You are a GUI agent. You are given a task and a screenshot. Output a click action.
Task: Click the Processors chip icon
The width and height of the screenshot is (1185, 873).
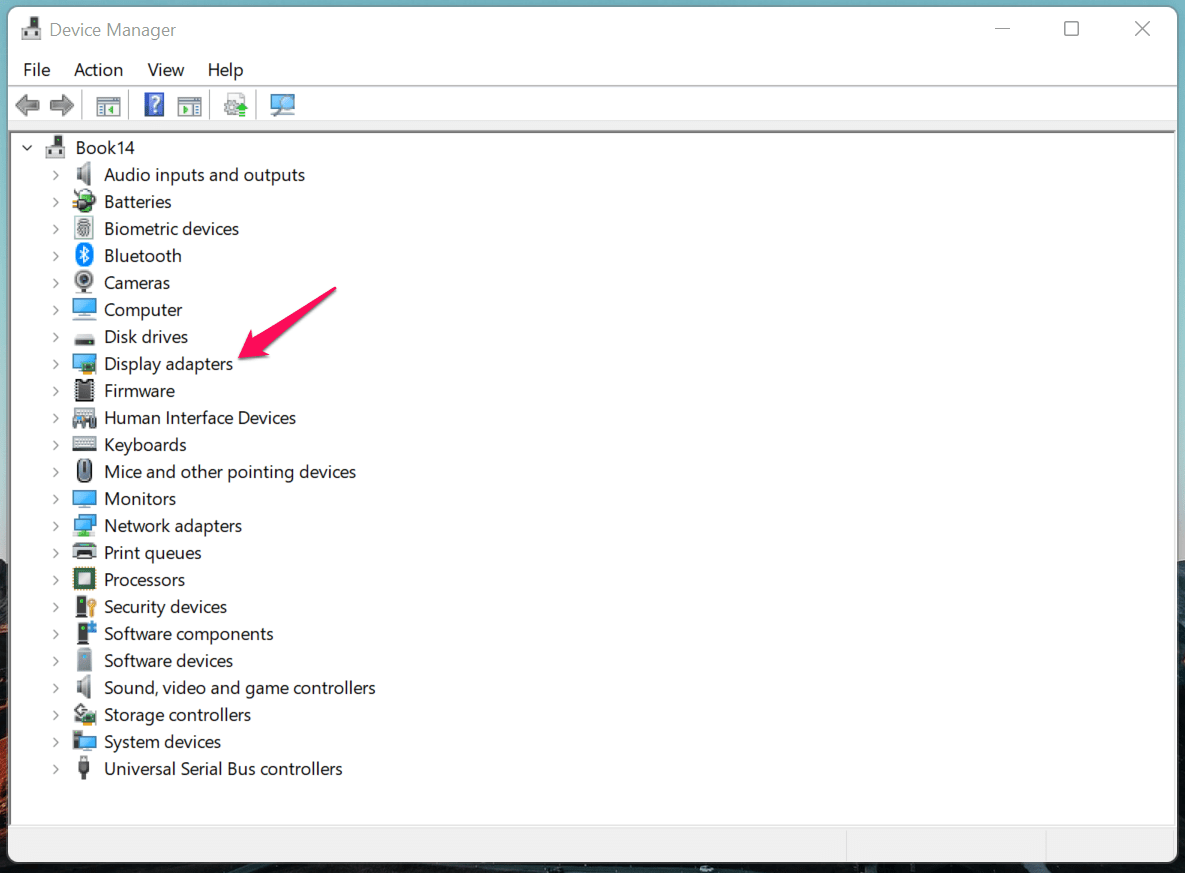[85, 580]
